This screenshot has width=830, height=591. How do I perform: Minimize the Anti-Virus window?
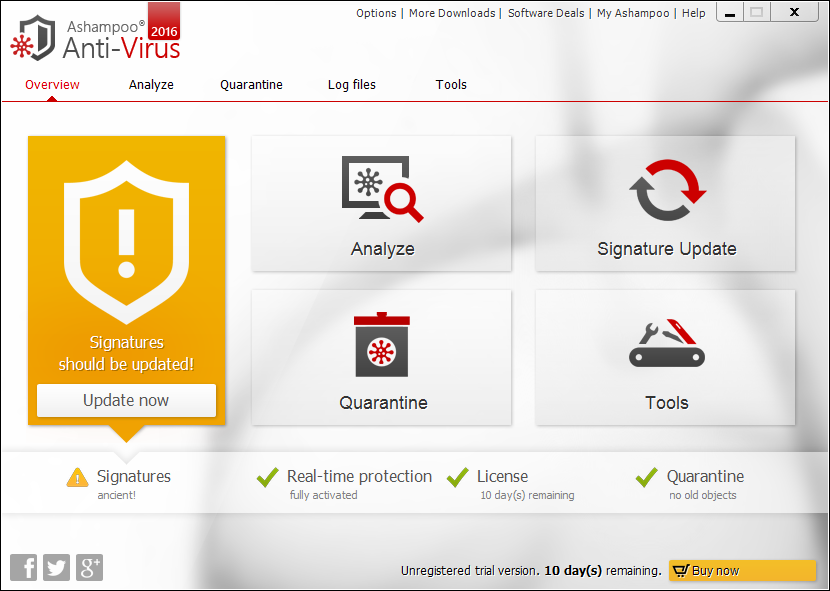(x=730, y=13)
